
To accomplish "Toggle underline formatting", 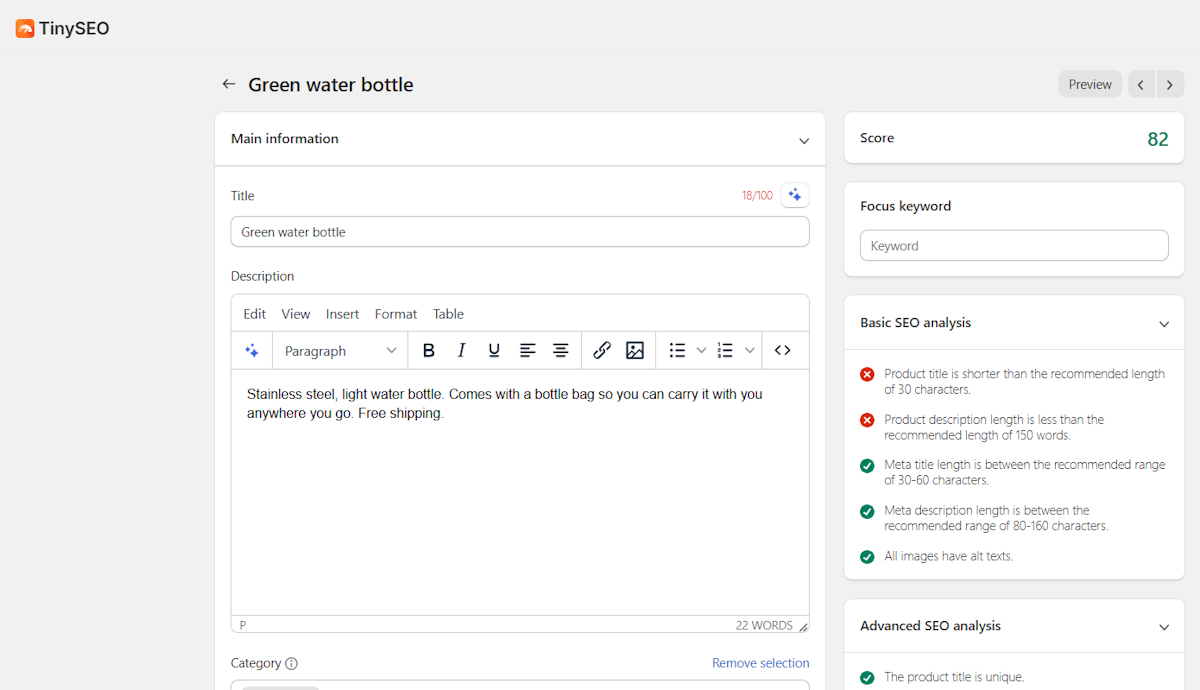I will [494, 351].
